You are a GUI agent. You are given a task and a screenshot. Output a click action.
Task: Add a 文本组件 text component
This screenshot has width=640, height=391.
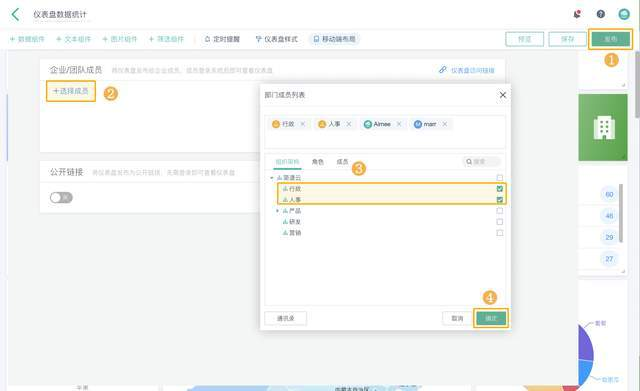pos(73,39)
